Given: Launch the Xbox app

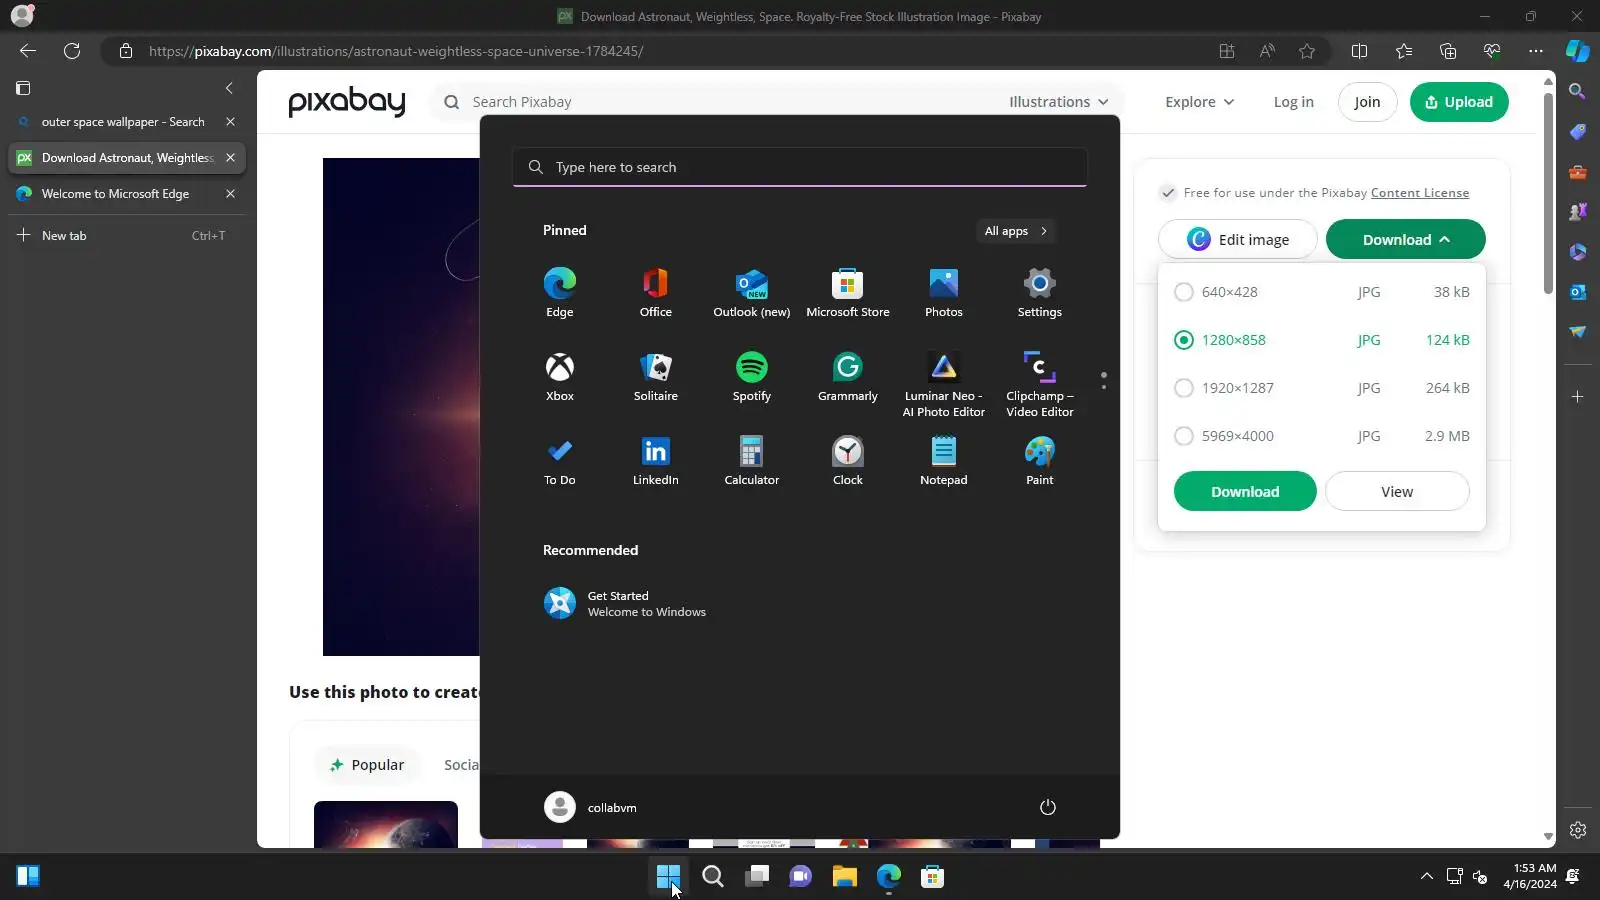Looking at the screenshot, I should tap(559, 376).
